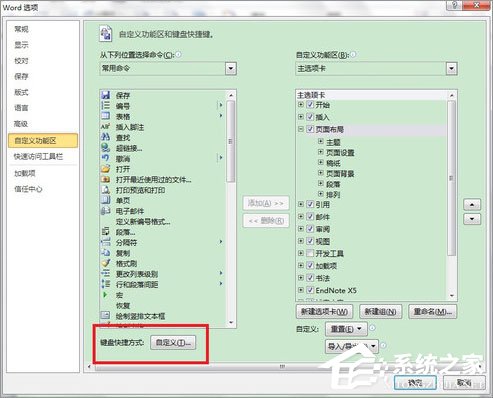Screen dimensions: 493x398
Task: Select the 保存 save icon in command list
Action: click(x=105, y=95)
